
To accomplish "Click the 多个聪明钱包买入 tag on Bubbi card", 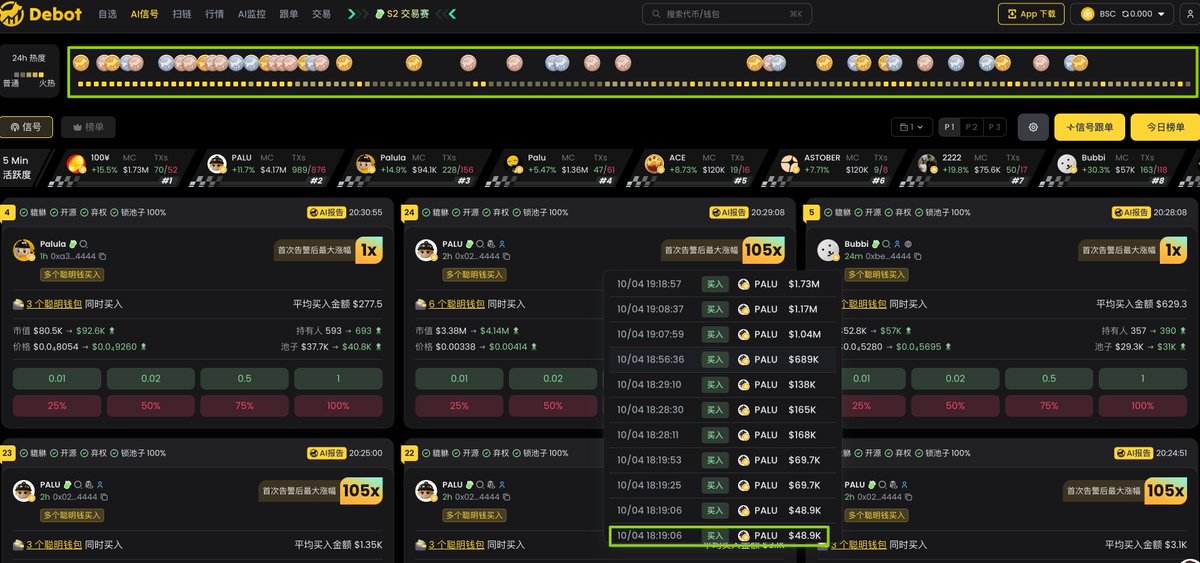I will point(878,274).
